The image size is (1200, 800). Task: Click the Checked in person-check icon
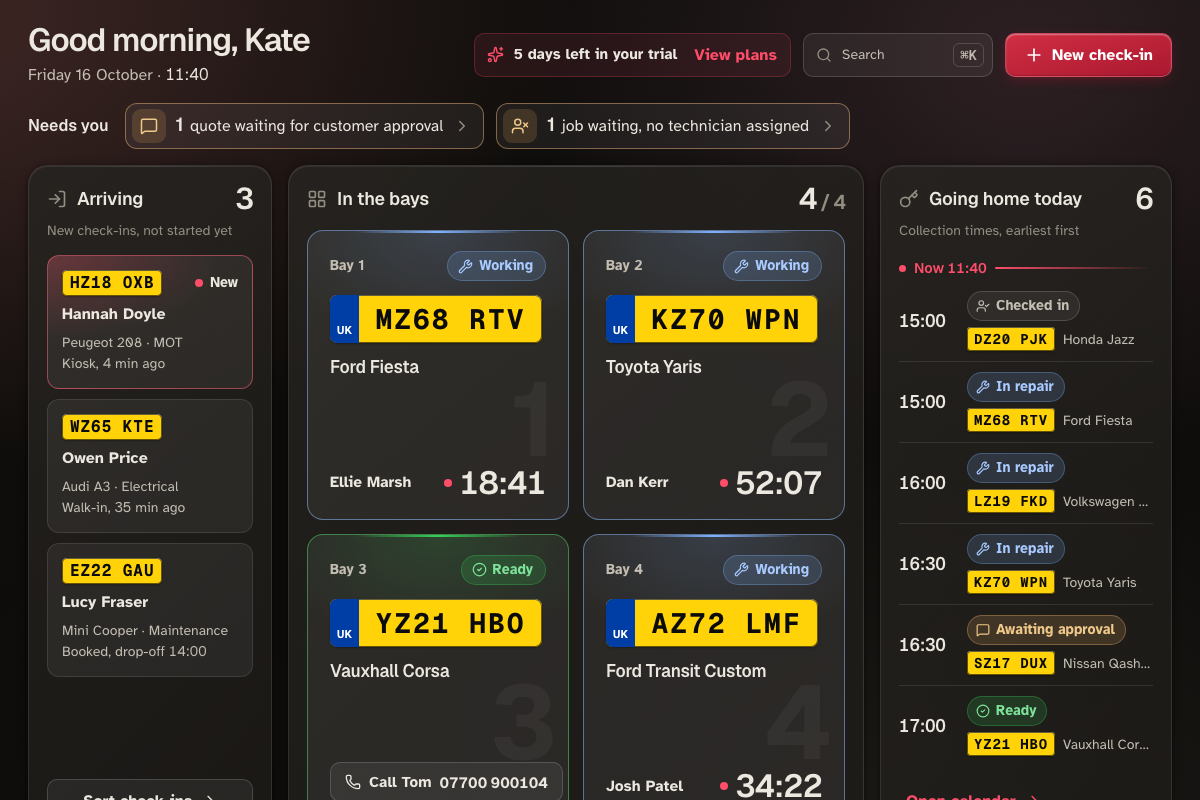click(x=983, y=306)
